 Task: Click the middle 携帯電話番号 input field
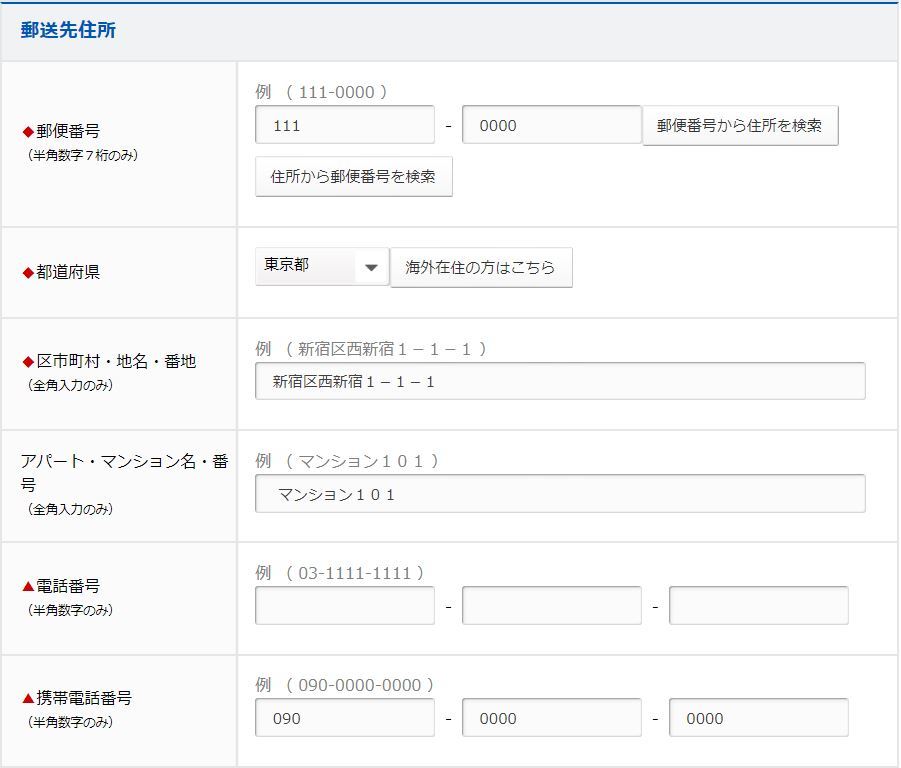click(551, 718)
